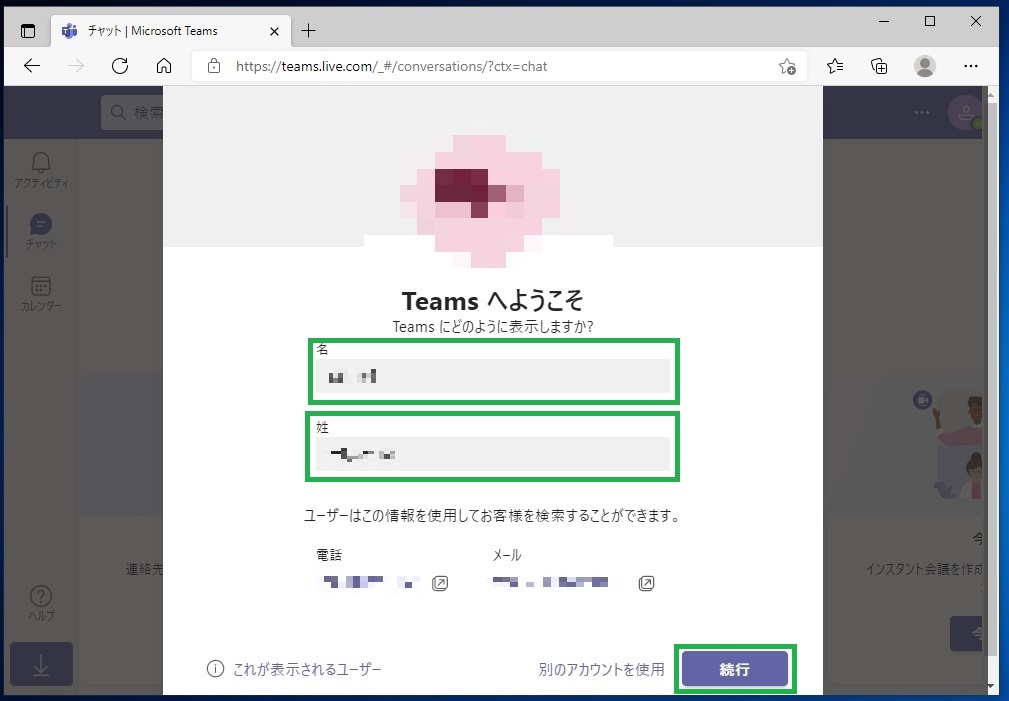The width and height of the screenshot is (1009, 701).
Task: Open the メール edit link icon
Action: coord(646,583)
